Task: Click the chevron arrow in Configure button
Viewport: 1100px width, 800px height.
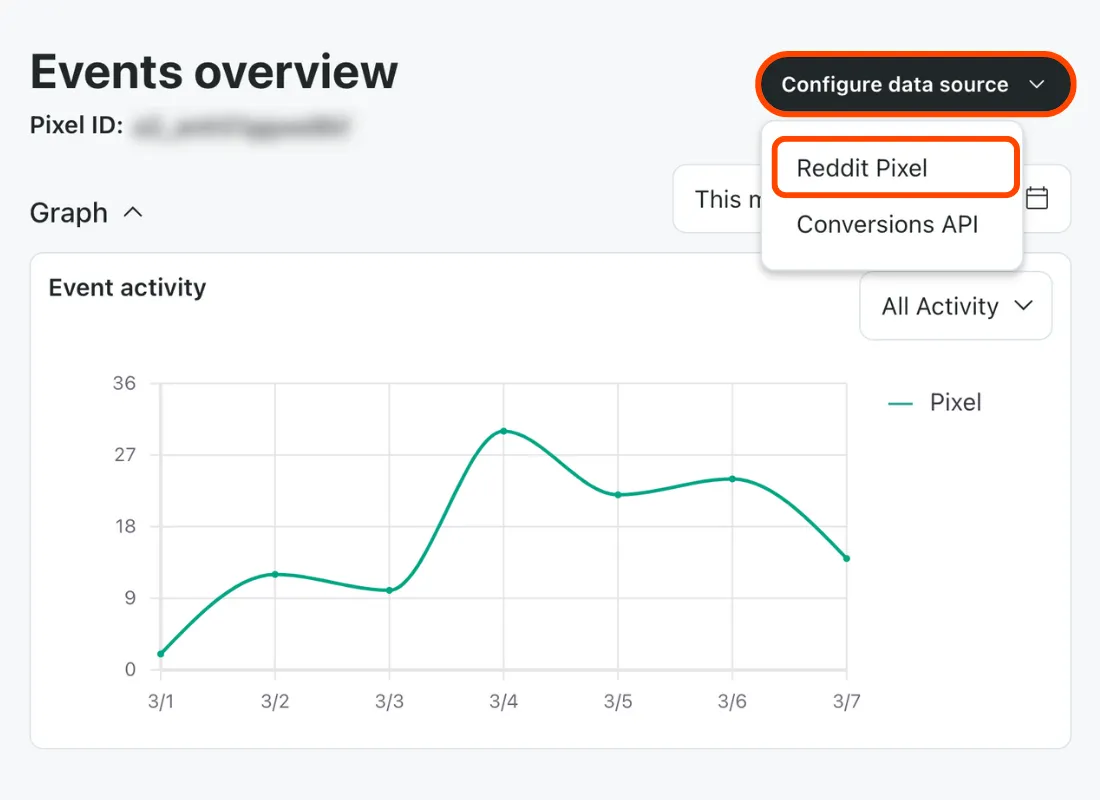Action: coord(1037,85)
